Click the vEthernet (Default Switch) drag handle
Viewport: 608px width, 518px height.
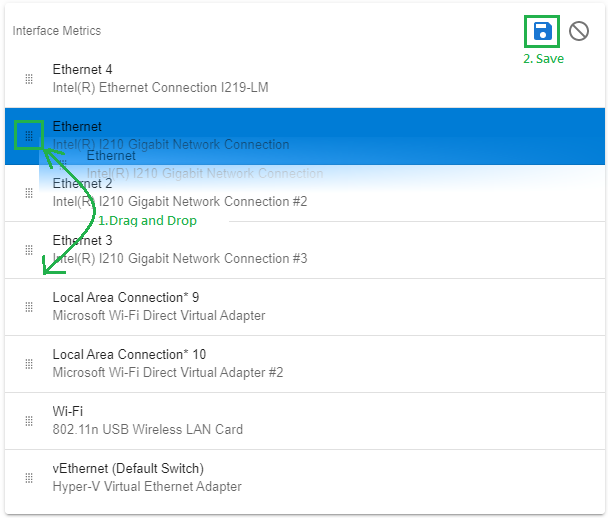click(29, 478)
